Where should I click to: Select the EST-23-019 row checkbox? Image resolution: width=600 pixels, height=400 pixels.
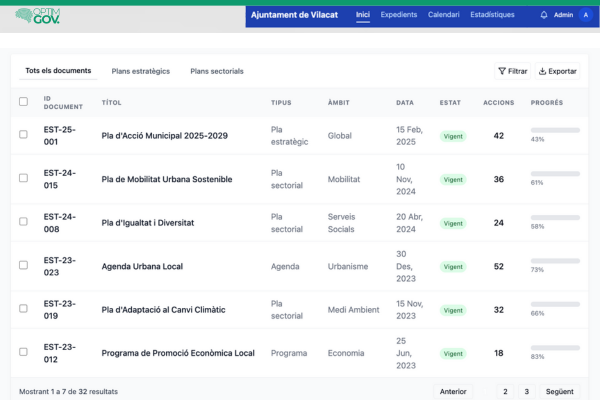(23, 310)
